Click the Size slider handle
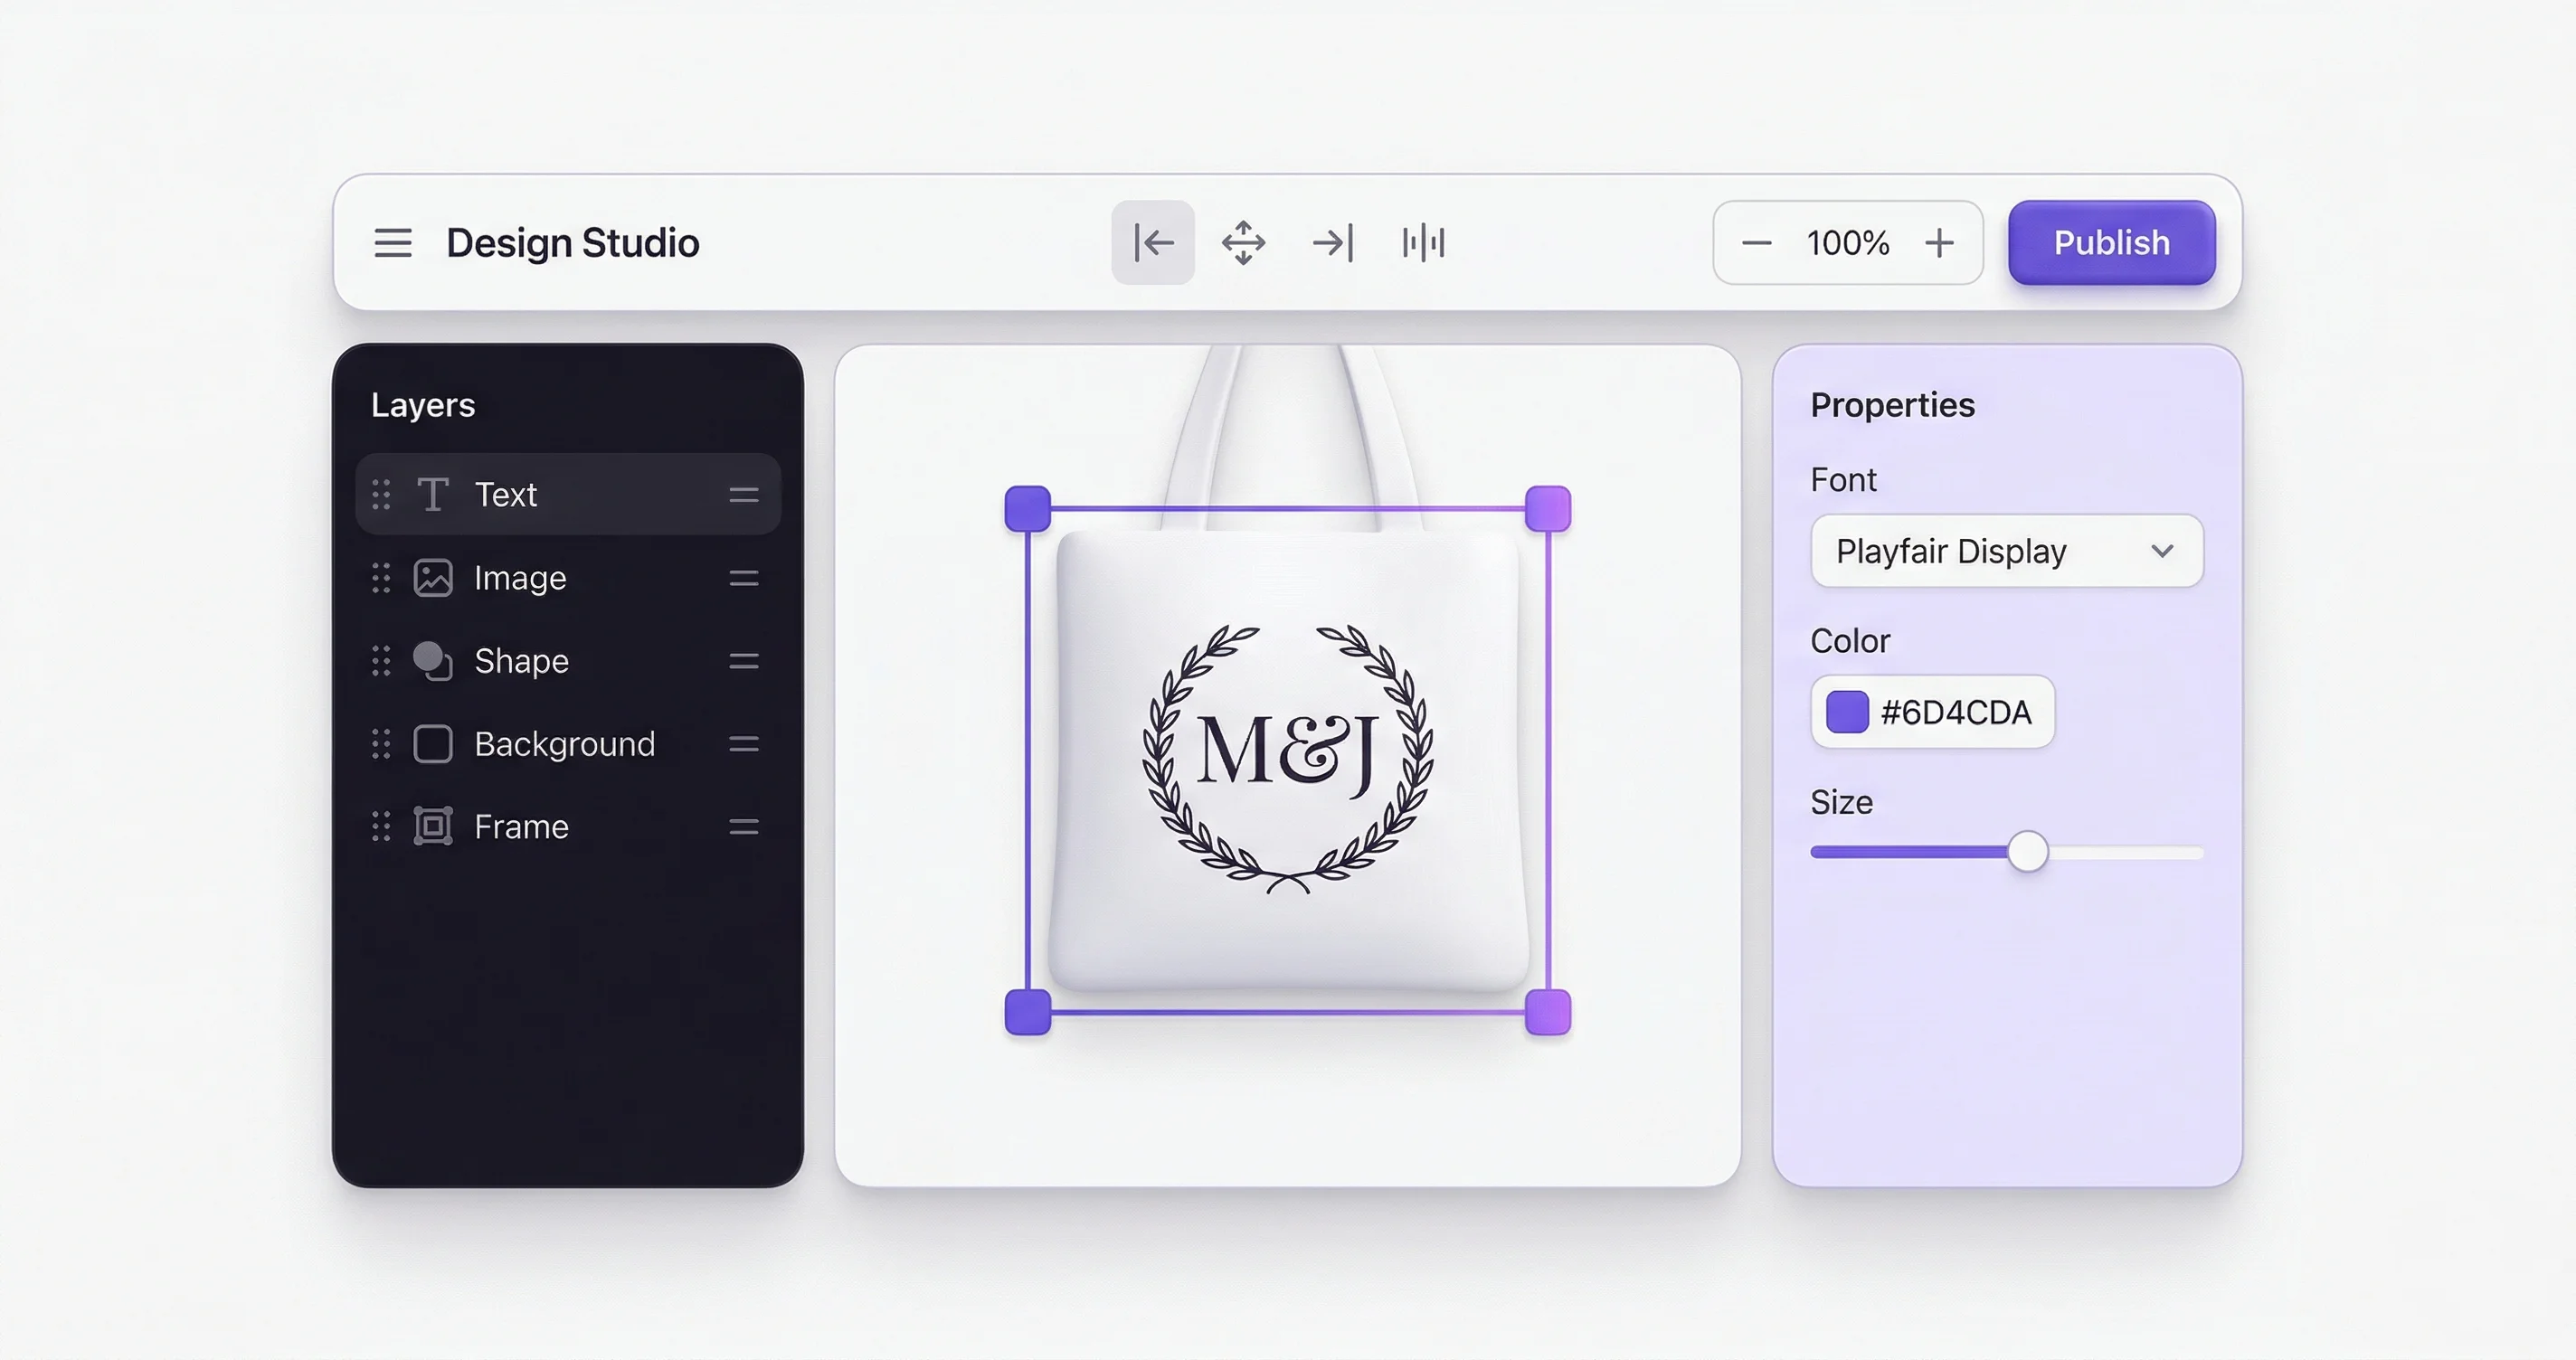This screenshot has width=2576, height=1360. [x=2028, y=852]
